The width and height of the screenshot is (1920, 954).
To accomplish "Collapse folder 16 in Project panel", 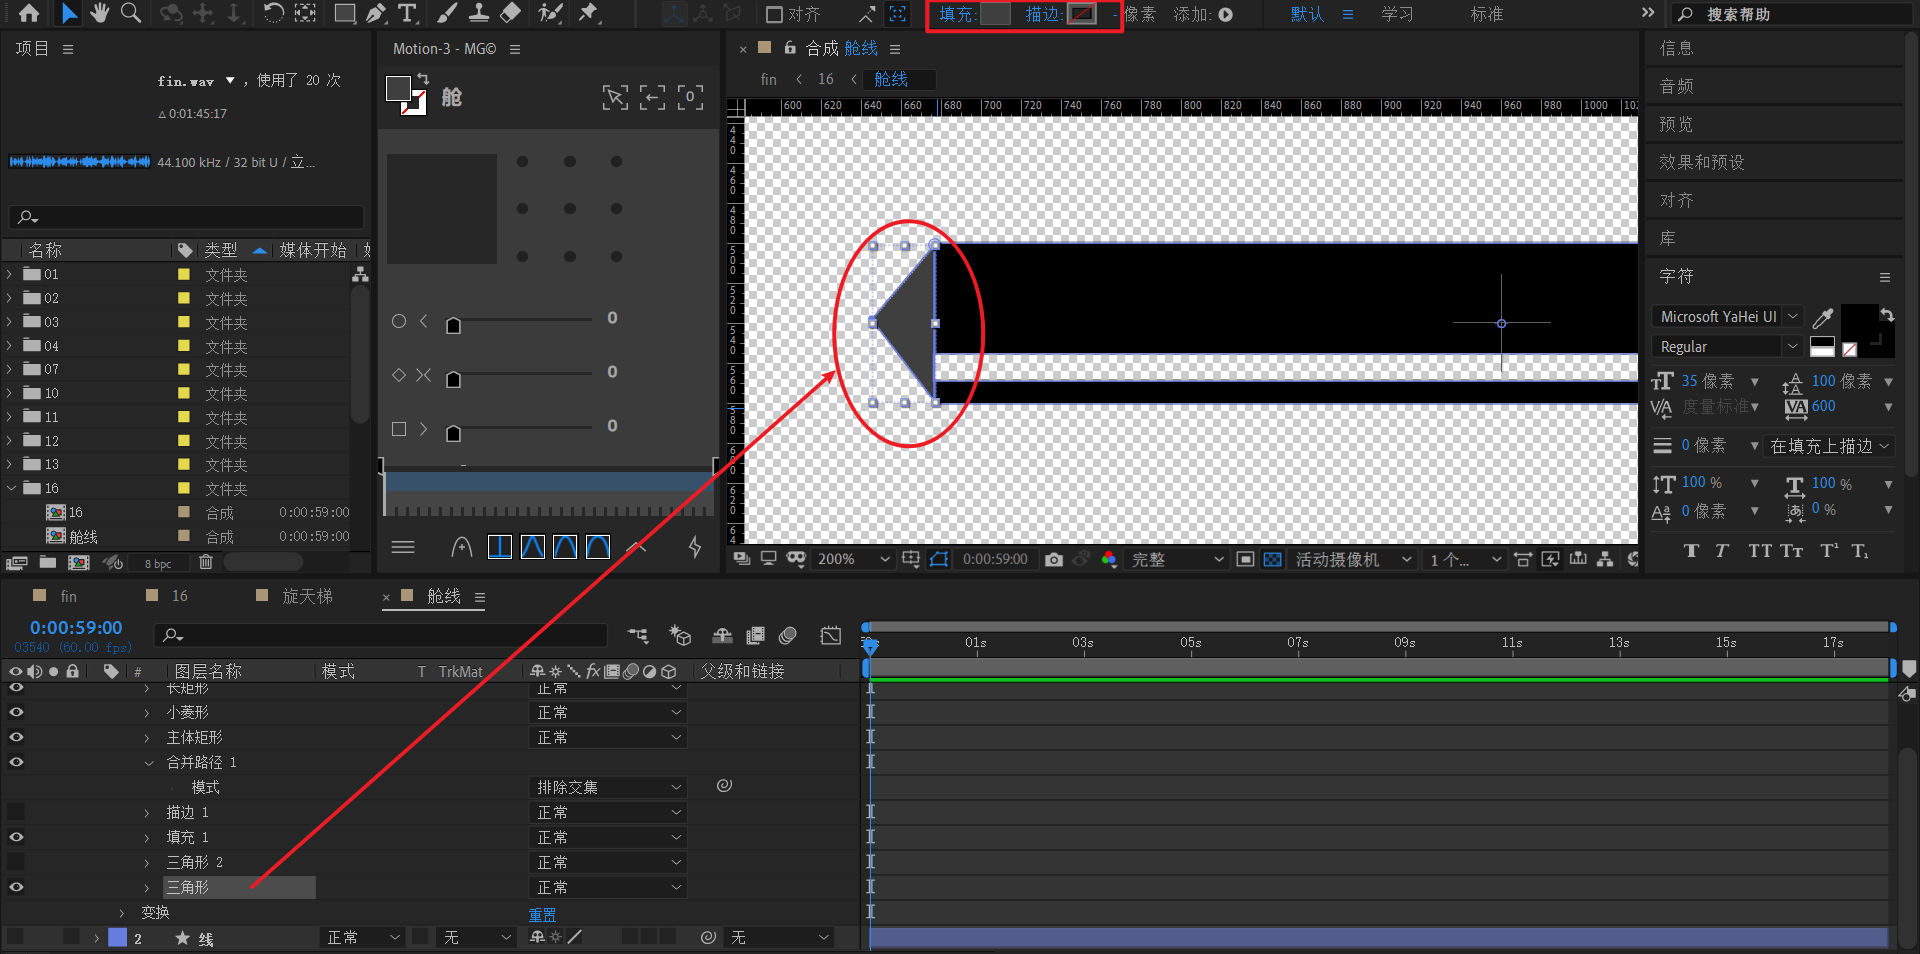I will click(x=11, y=488).
